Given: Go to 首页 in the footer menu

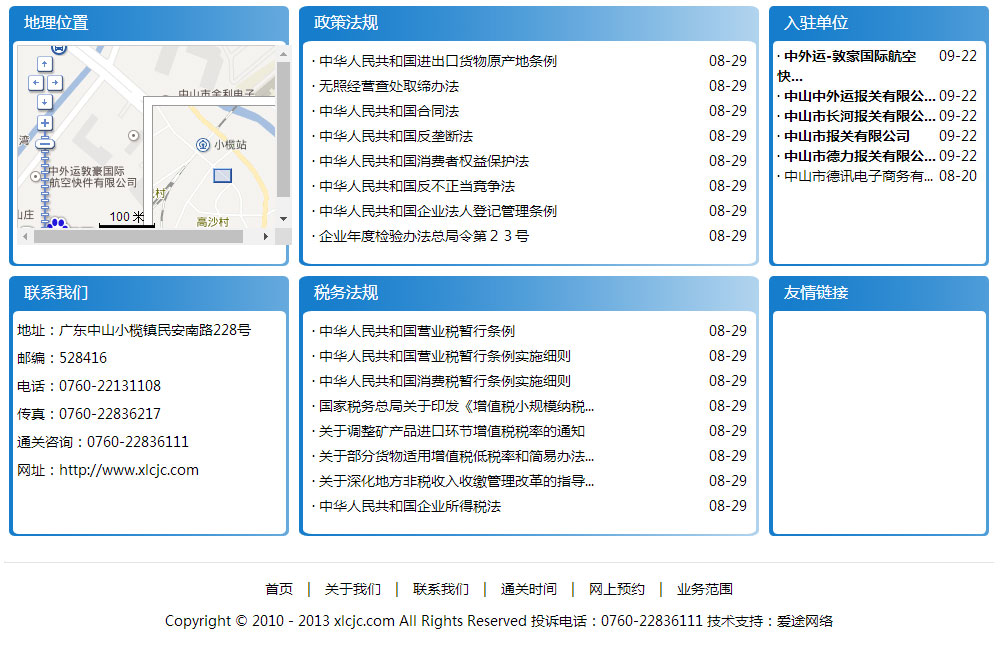Looking at the screenshot, I should (x=279, y=589).
